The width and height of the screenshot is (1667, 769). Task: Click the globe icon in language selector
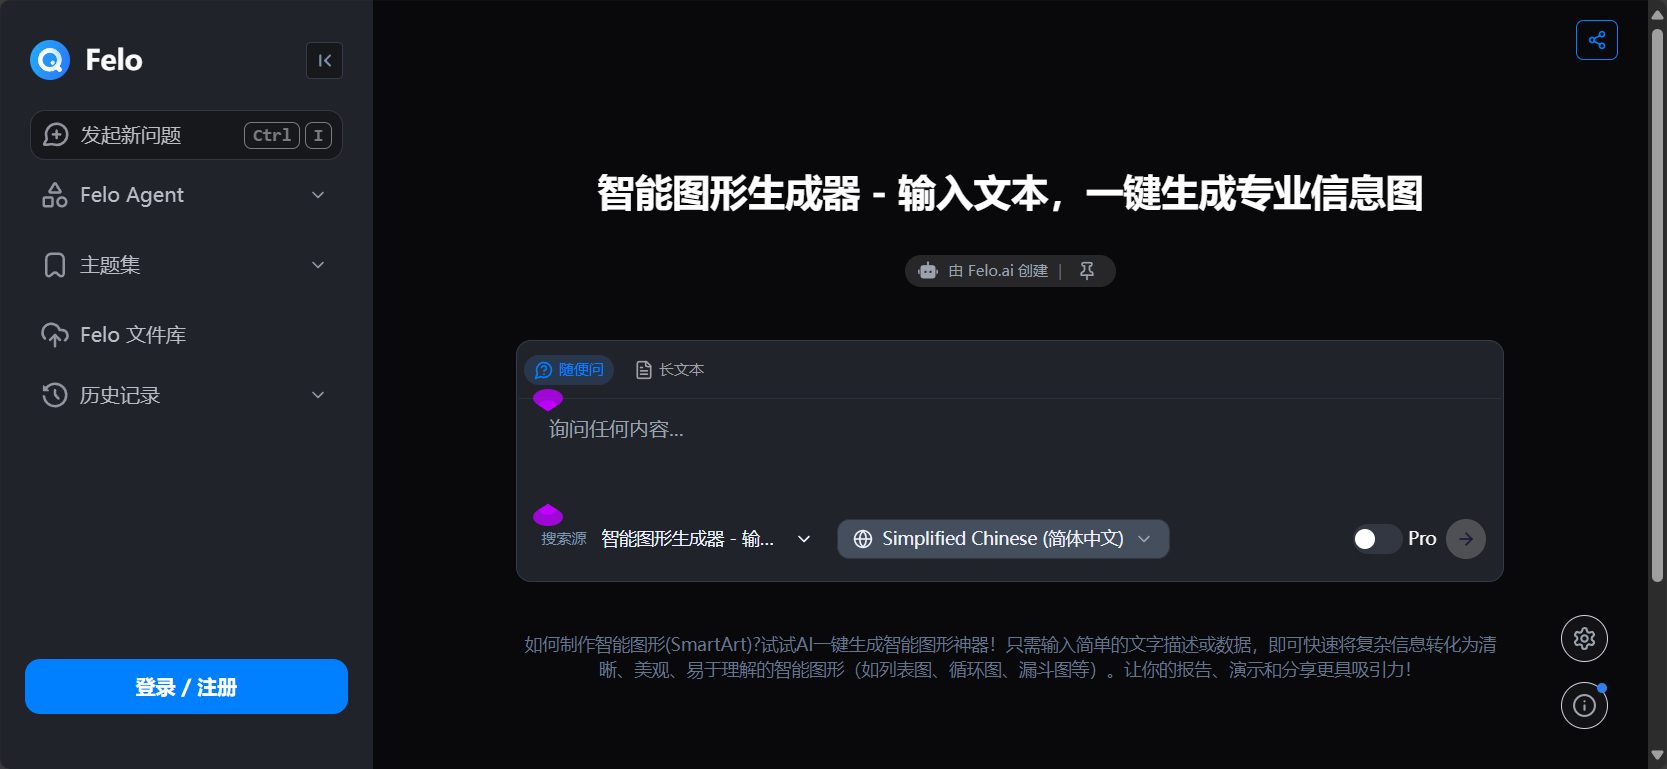863,539
